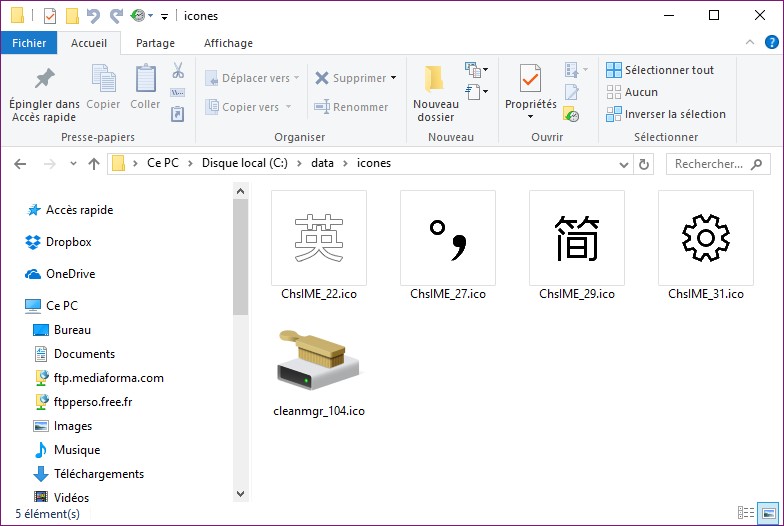This screenshot has height=526, width=784.
Task: Expand the Ce PC tree node
Action: [x=13, y=306]
